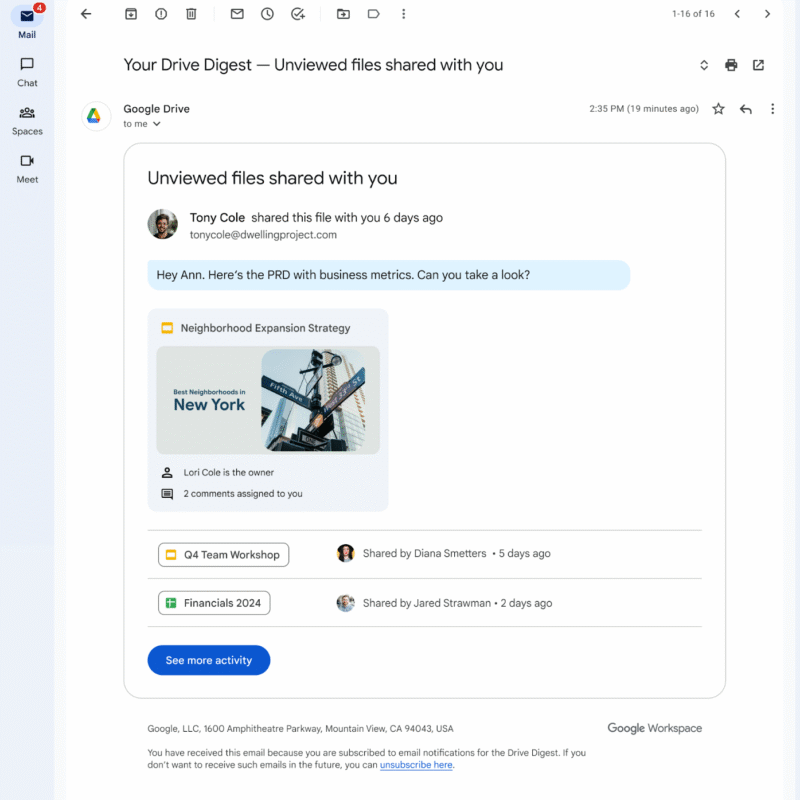Add email to tasks
The width and height of the screenshot is (800, 800).
(x=297, y=14)
